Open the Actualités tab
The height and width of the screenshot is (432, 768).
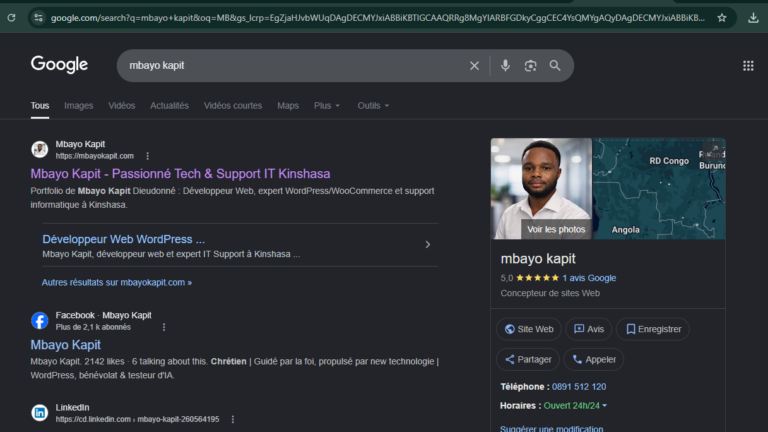[x=169, y=105]
